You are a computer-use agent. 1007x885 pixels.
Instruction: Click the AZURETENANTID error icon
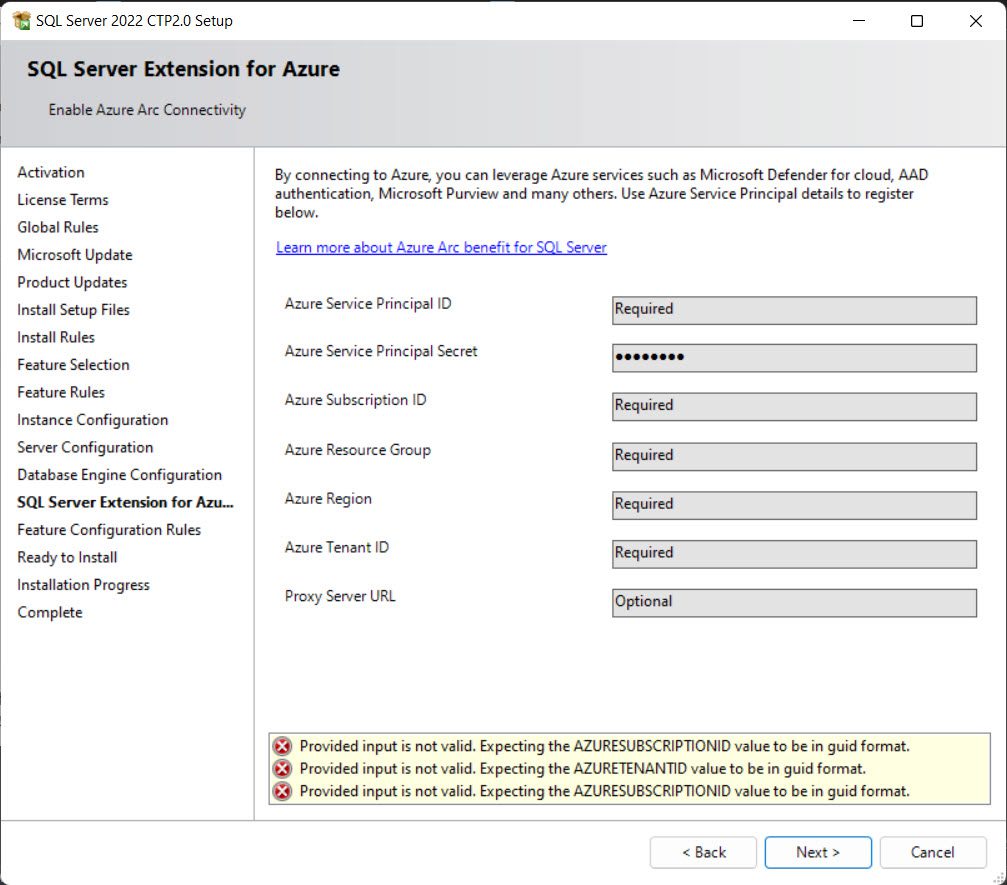[282, 769]
